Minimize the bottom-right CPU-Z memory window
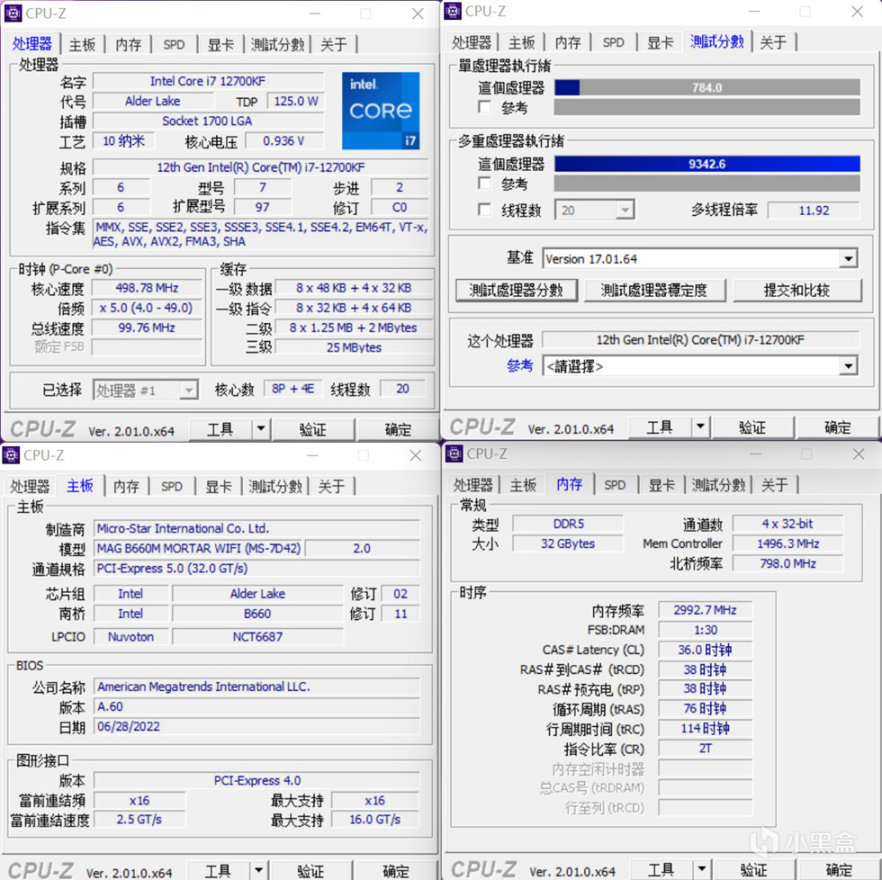The image size is (882, 880). pos(755,454)
